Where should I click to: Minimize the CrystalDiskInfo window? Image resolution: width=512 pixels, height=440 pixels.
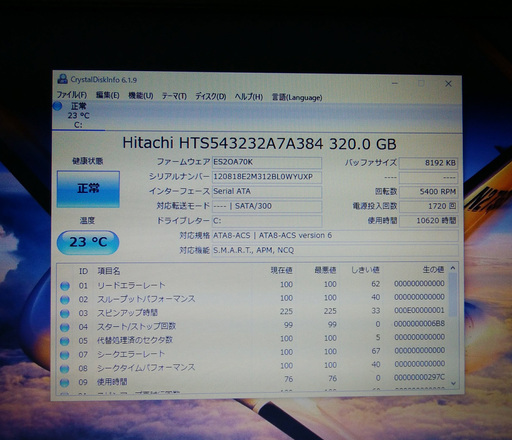(x=395, y=83)
